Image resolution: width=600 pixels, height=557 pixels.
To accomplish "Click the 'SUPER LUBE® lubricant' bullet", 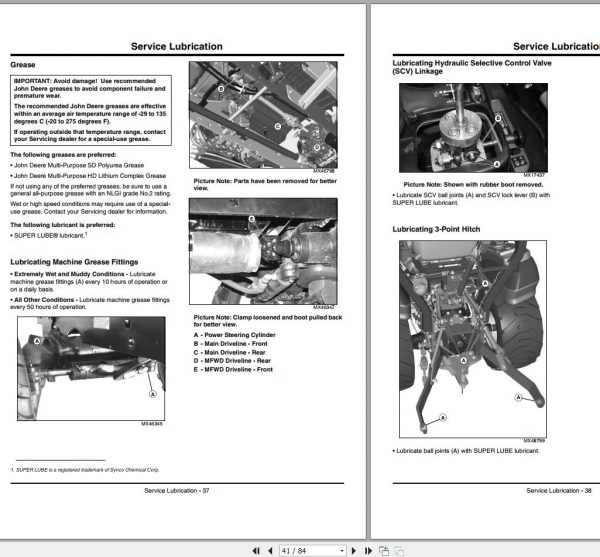I will coord(49,235).
